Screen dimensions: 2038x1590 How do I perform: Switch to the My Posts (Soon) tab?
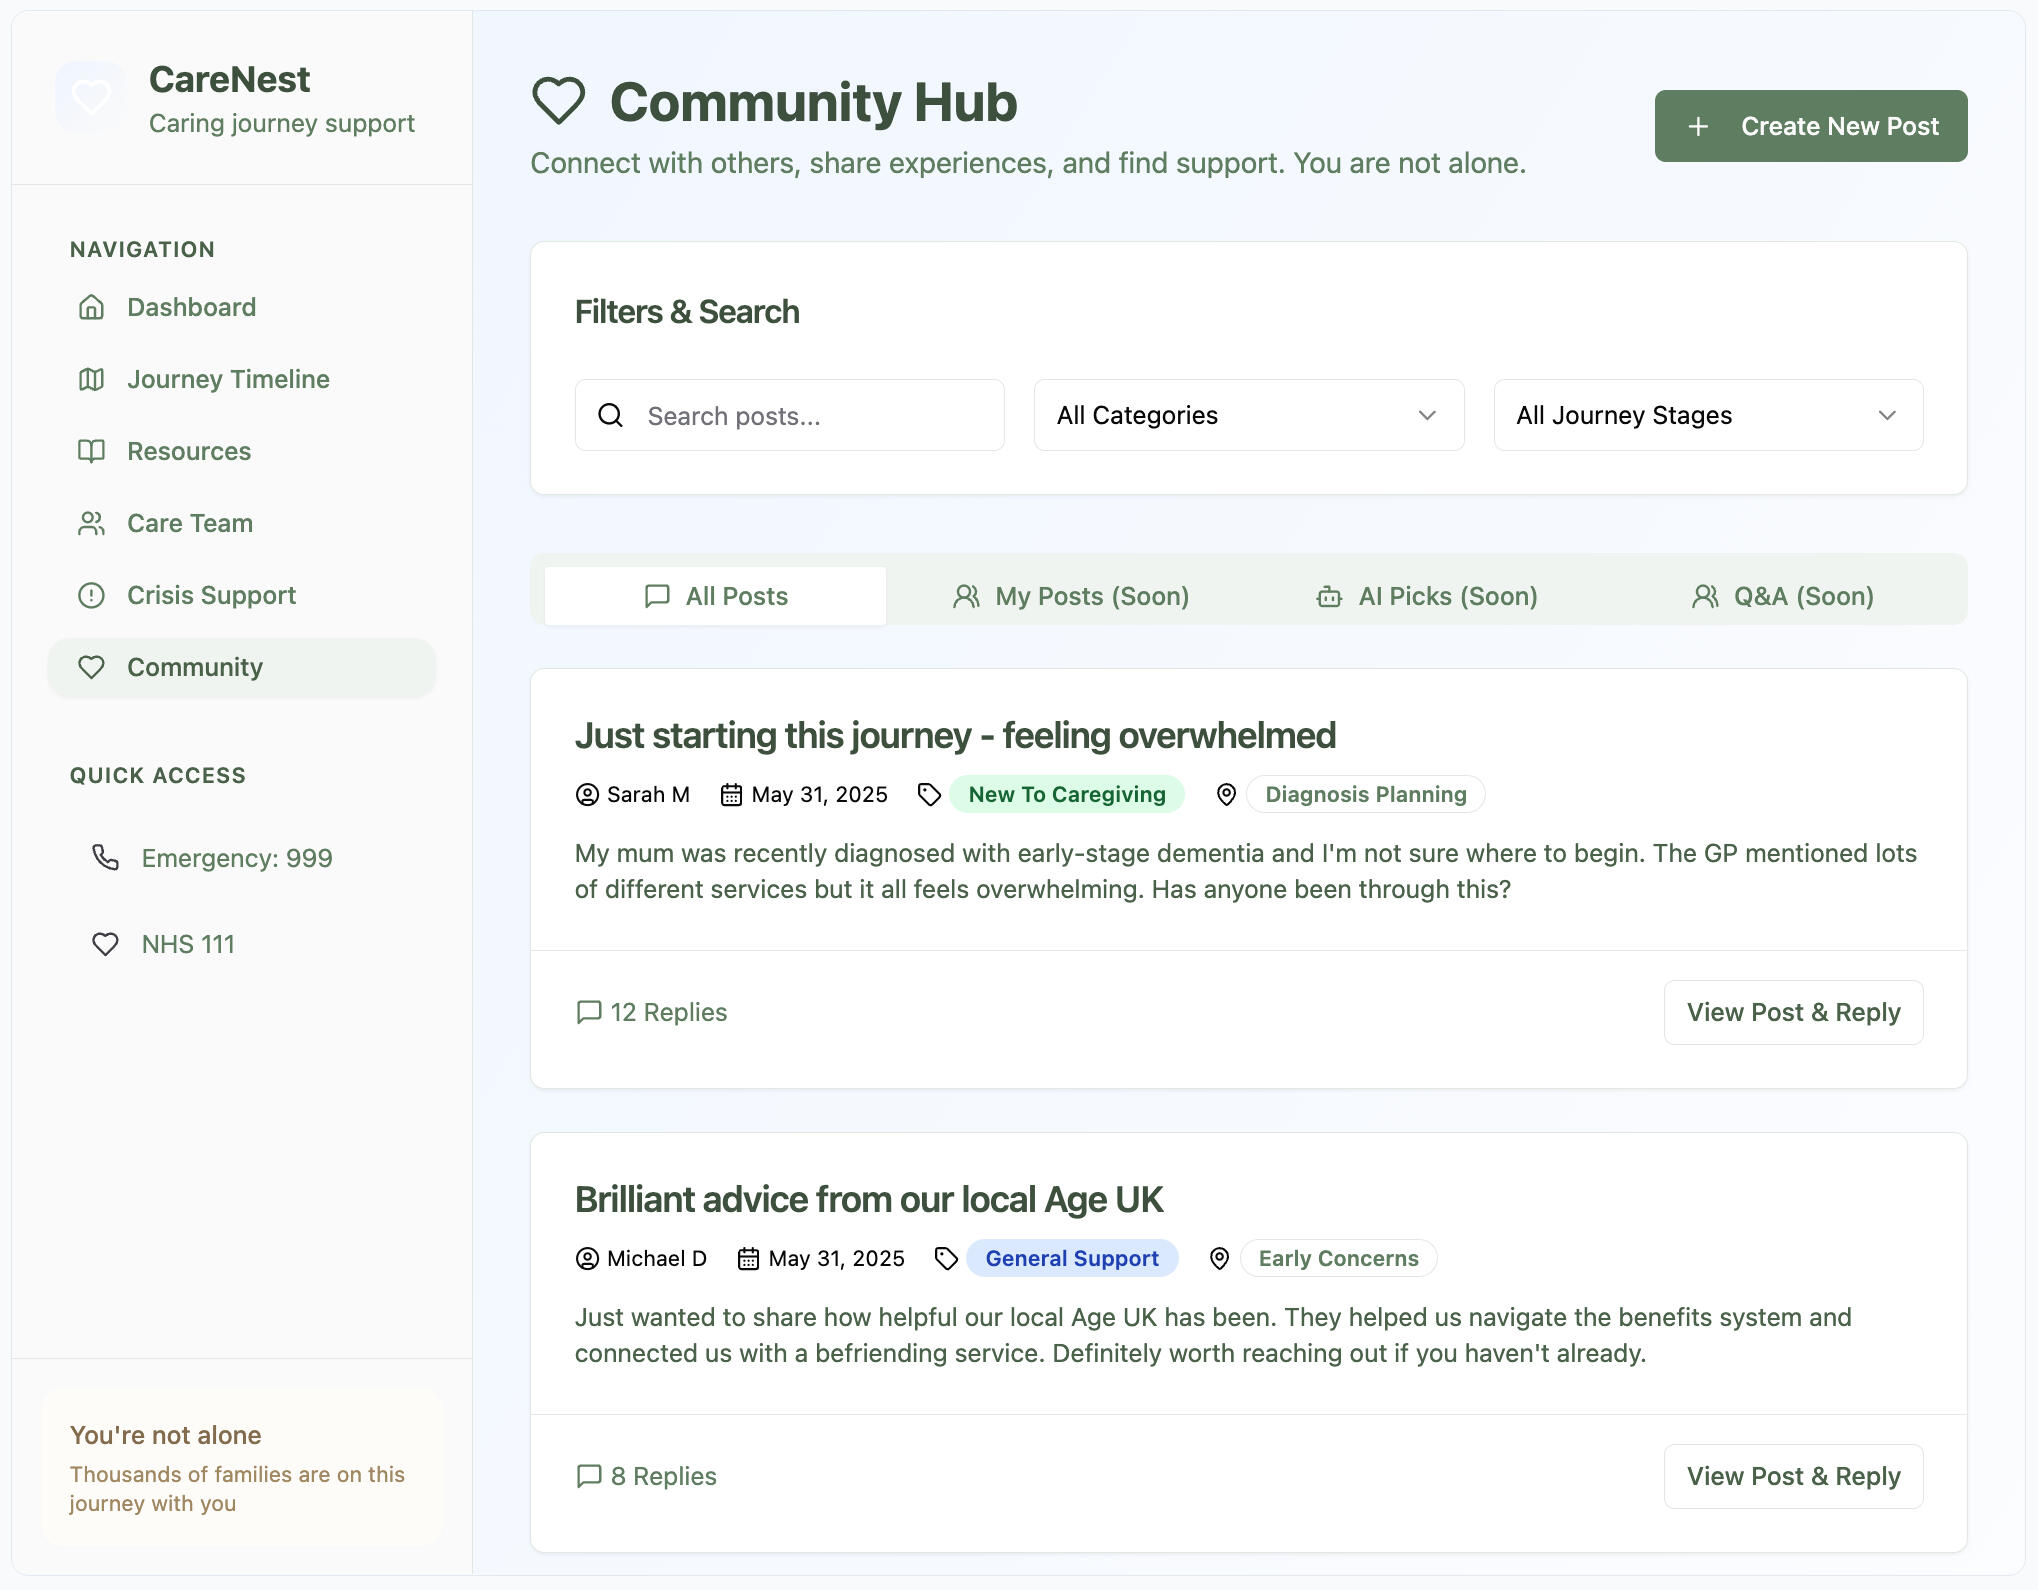(x=1071, y=596)
